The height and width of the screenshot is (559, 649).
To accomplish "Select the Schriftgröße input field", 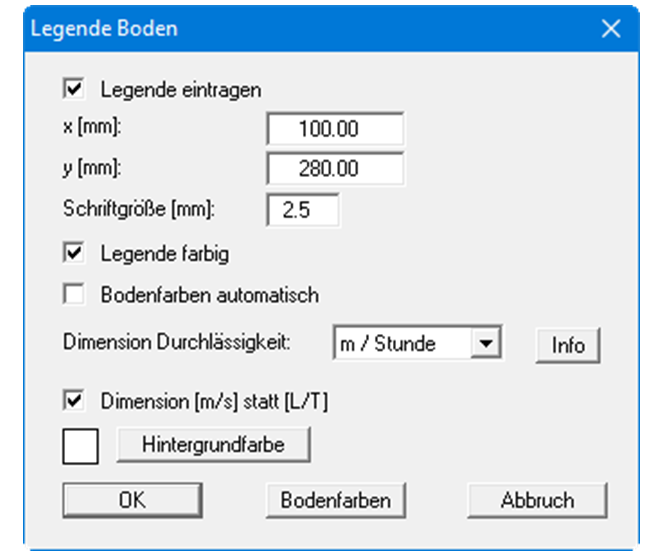I will [x=303, y=212].
